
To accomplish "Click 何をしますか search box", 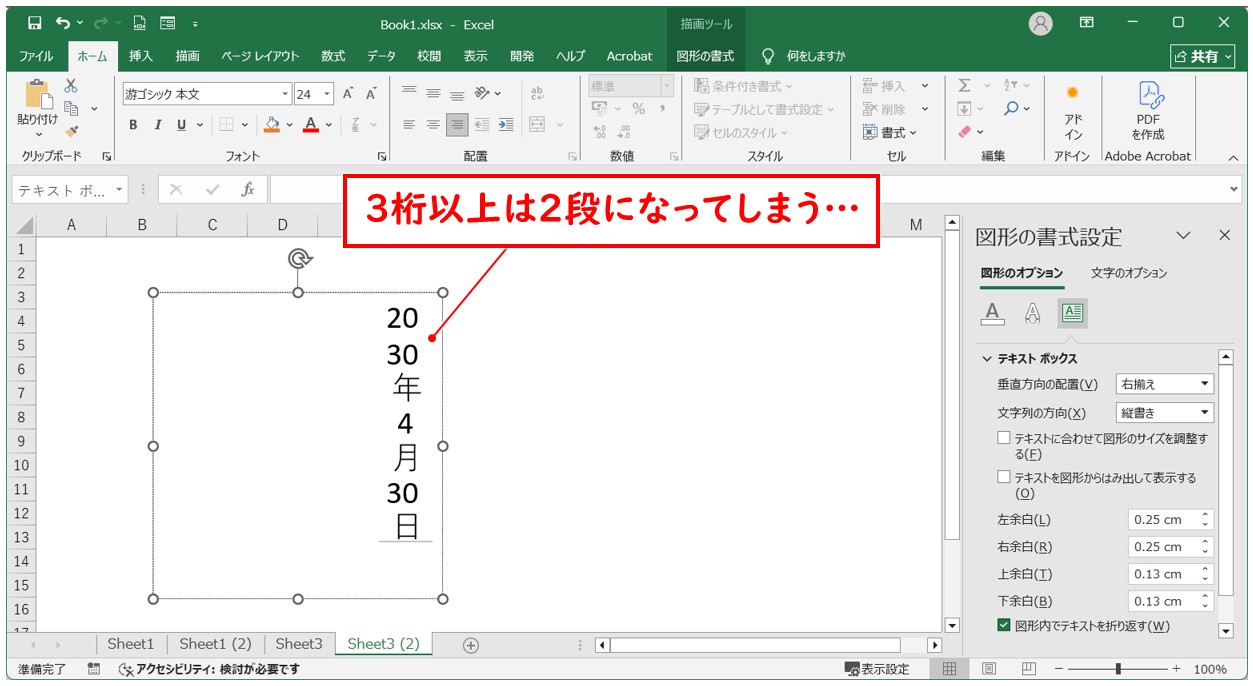I will coord(803,56).
